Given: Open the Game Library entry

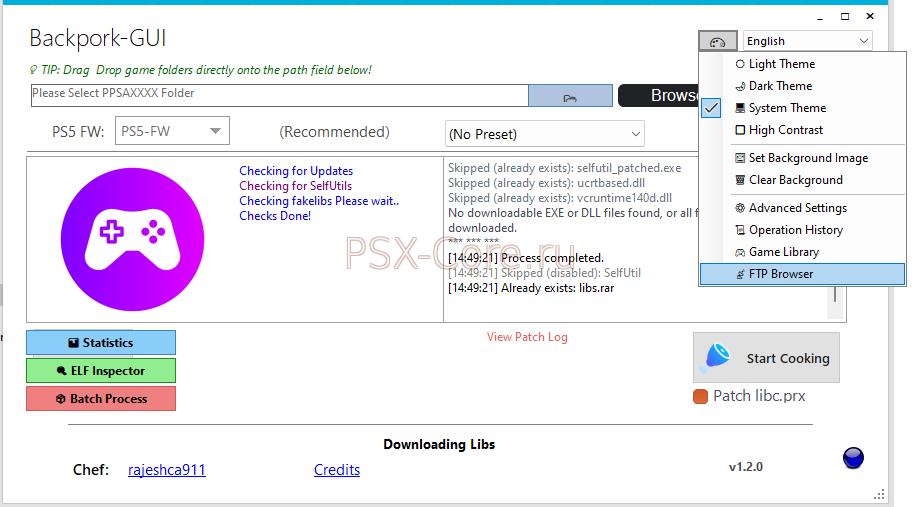Looking at the screenshot, I should click(x=783, y=252).
